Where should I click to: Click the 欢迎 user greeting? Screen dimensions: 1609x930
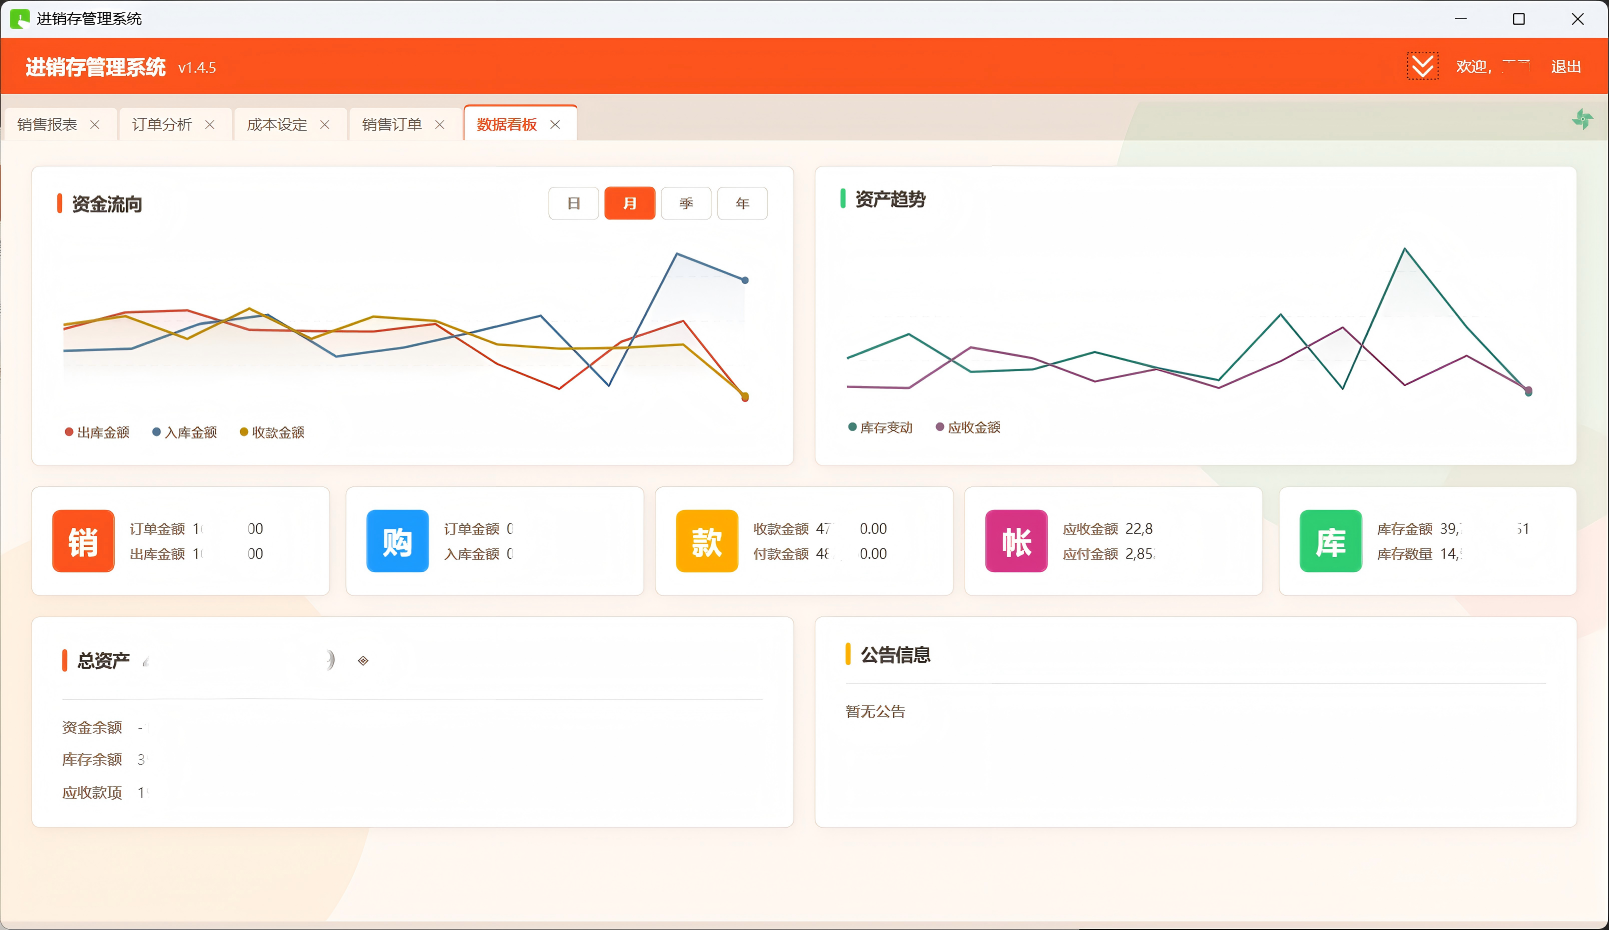click(1474, 67)
